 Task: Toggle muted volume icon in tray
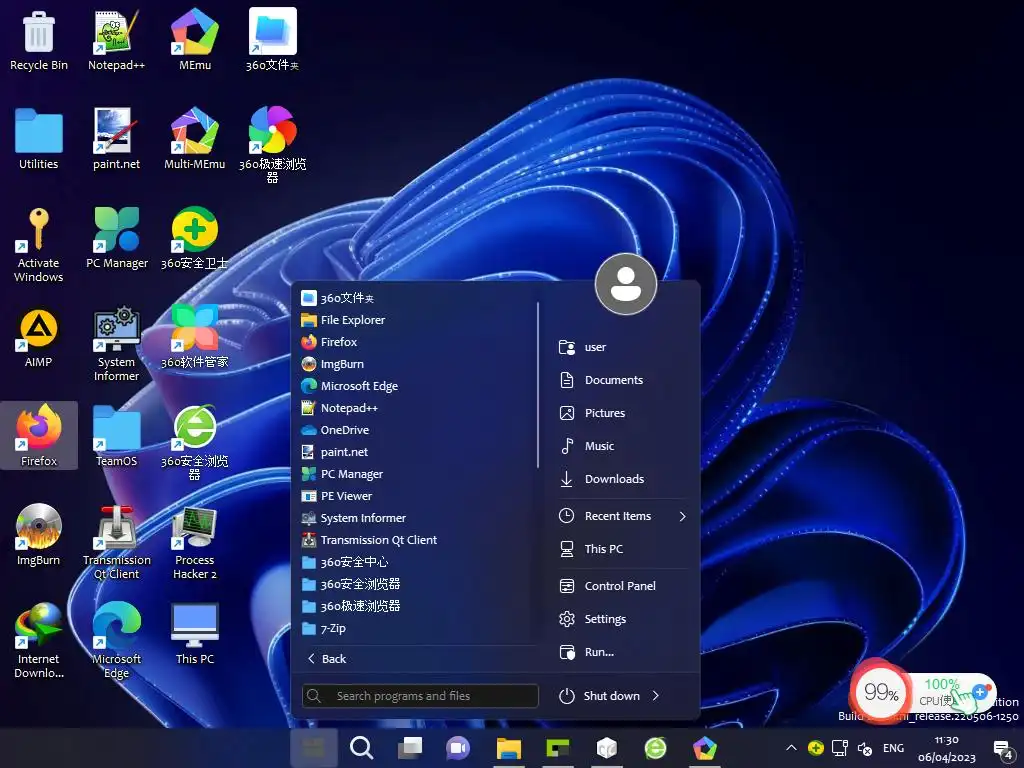pyautogui.click(x=865, y=748)
